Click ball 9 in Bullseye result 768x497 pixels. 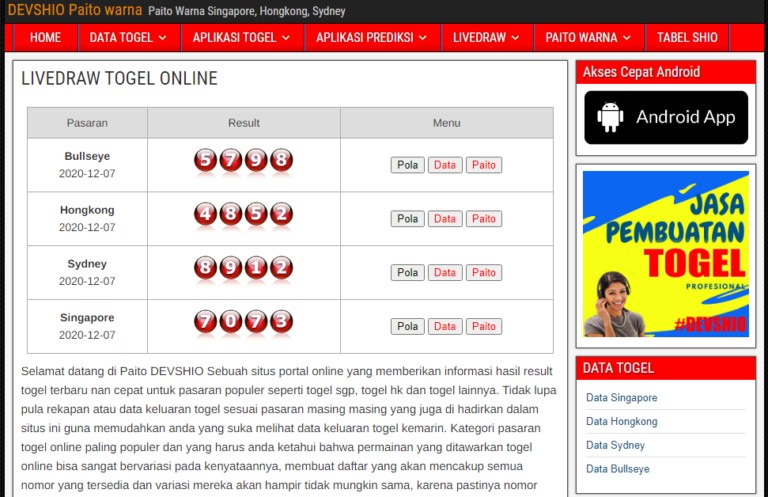tap(256, 160)
